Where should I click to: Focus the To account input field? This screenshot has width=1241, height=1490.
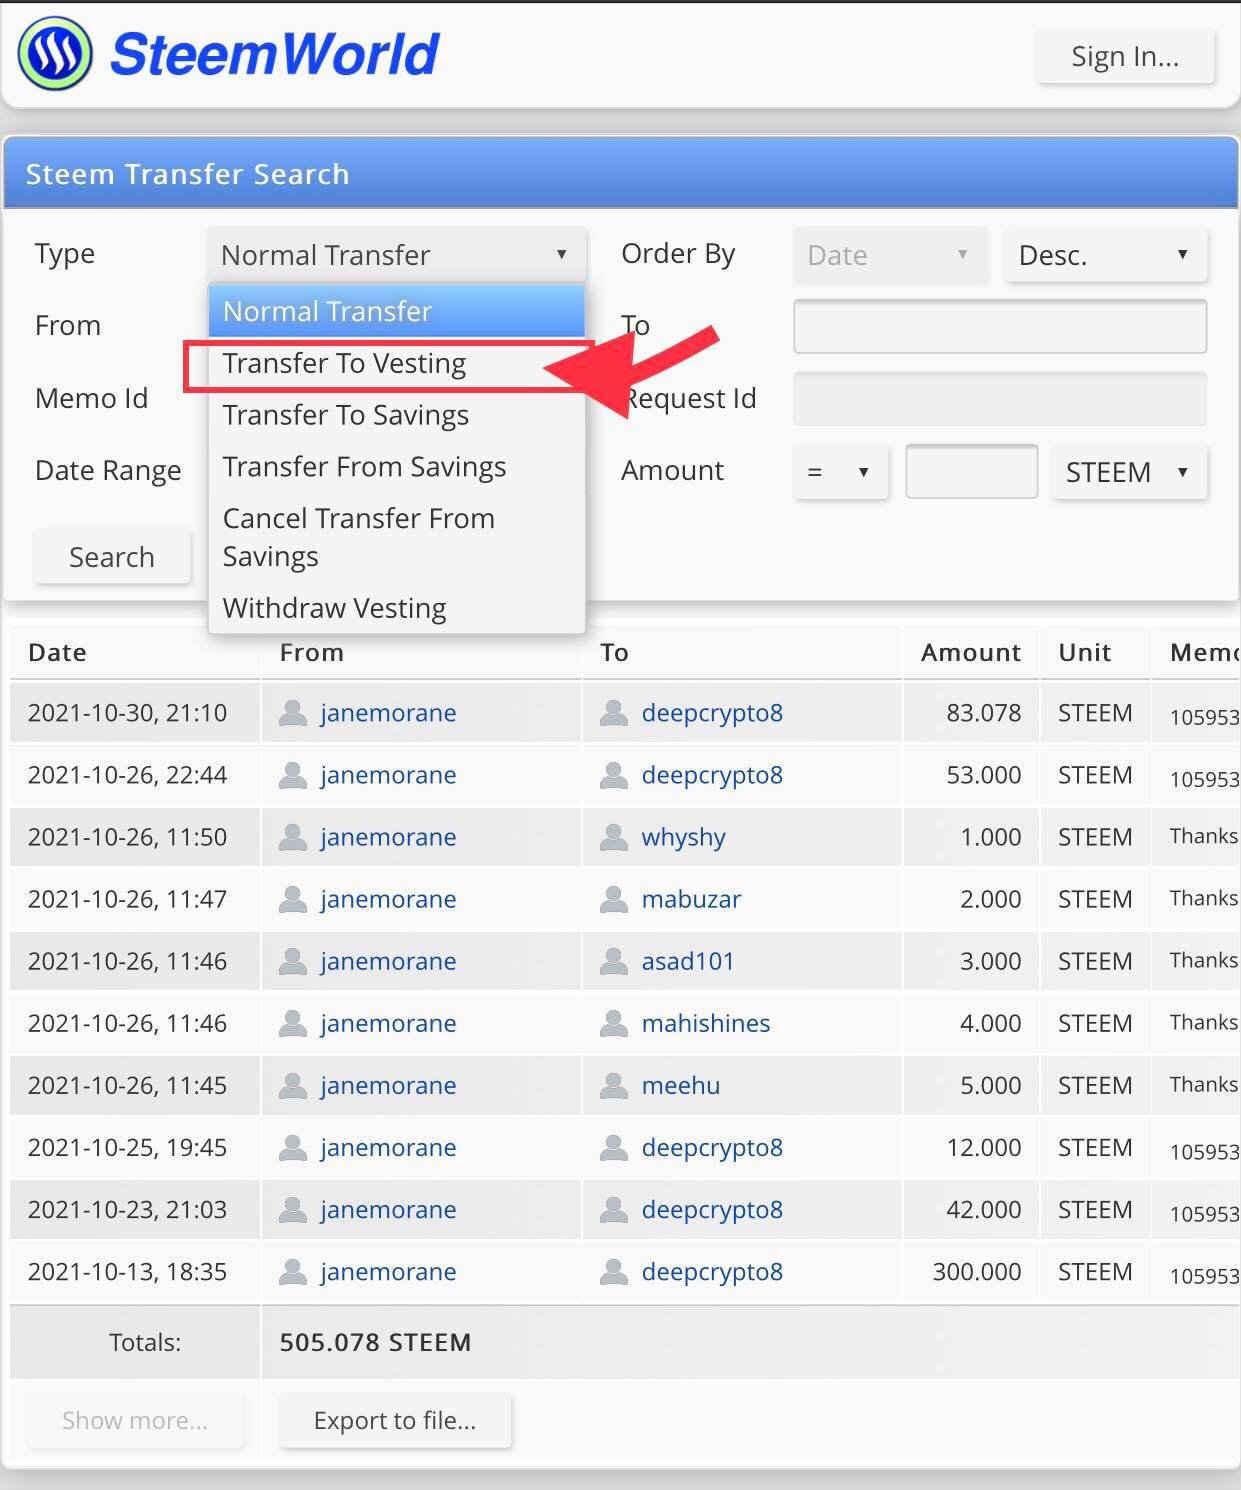pos(1000,326)
